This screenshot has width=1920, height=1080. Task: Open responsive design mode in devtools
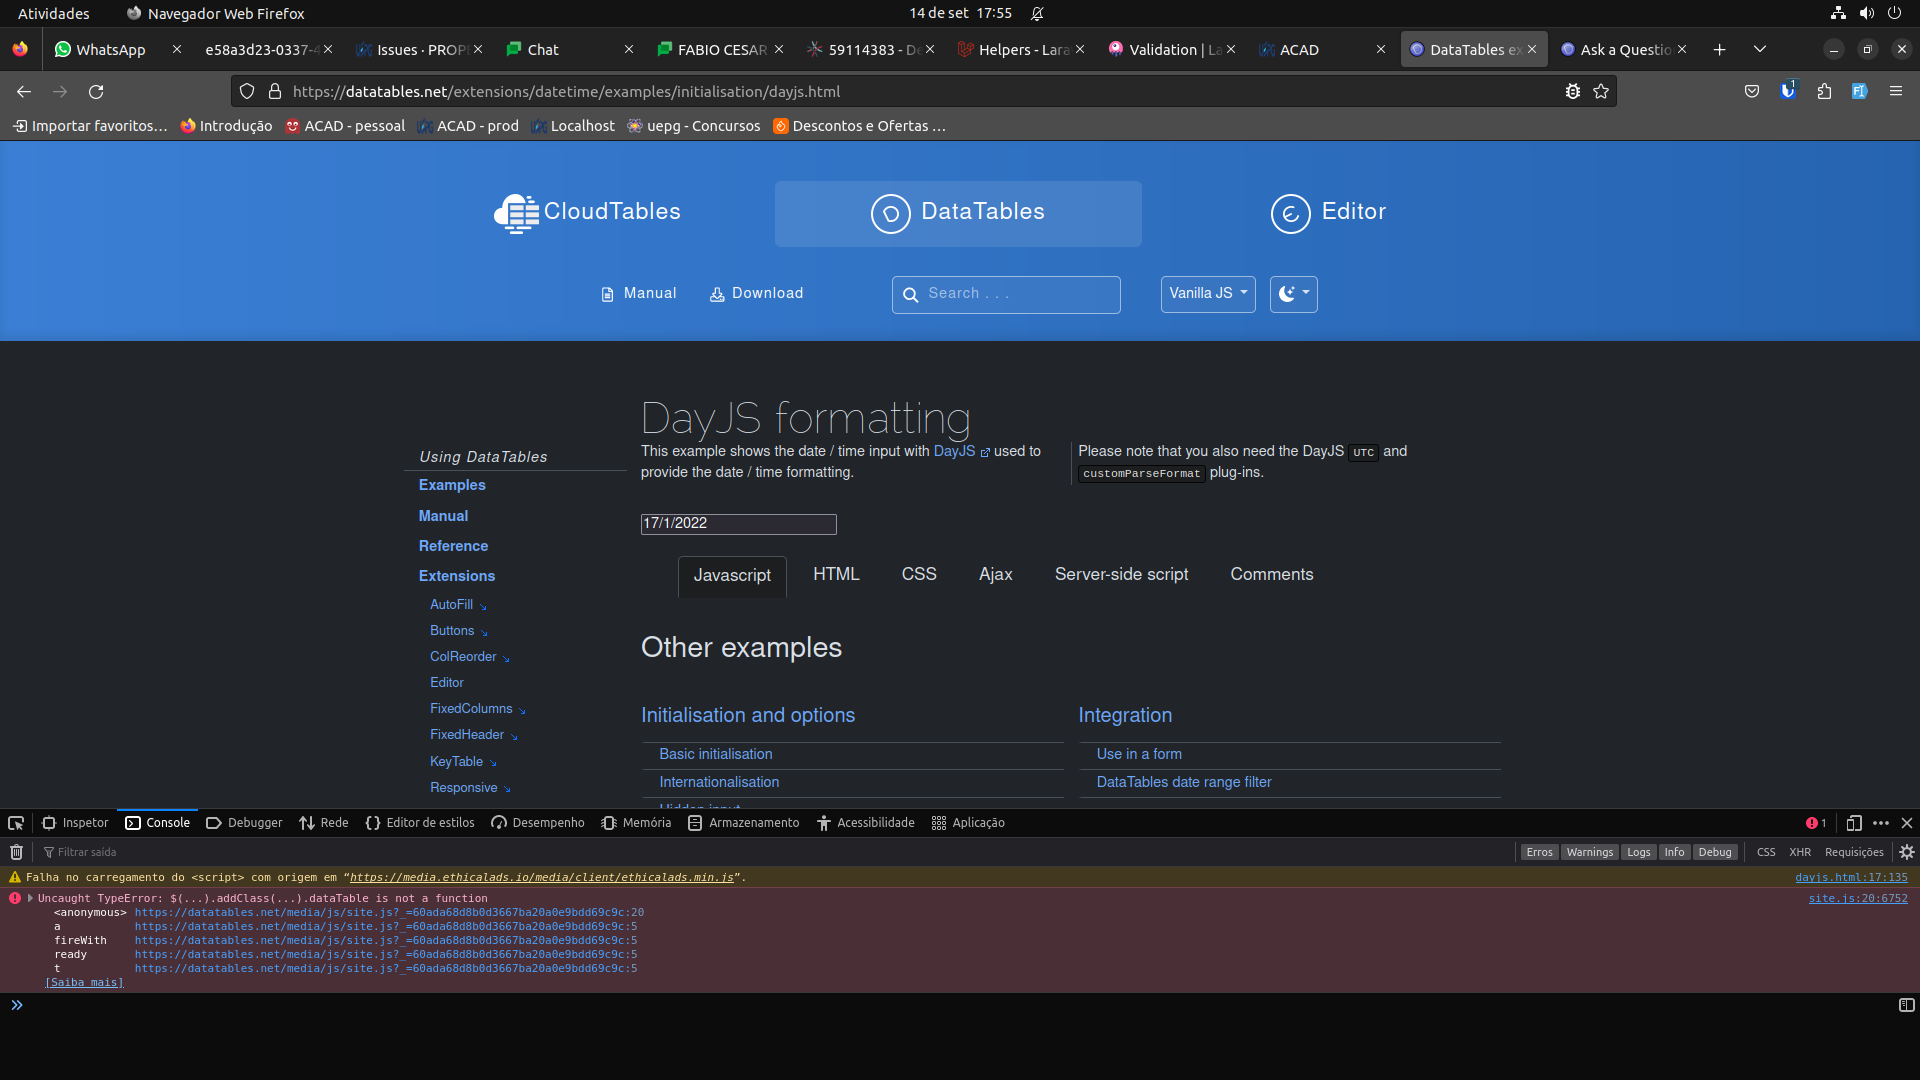pyautogui.click(x=1856, y=822)
